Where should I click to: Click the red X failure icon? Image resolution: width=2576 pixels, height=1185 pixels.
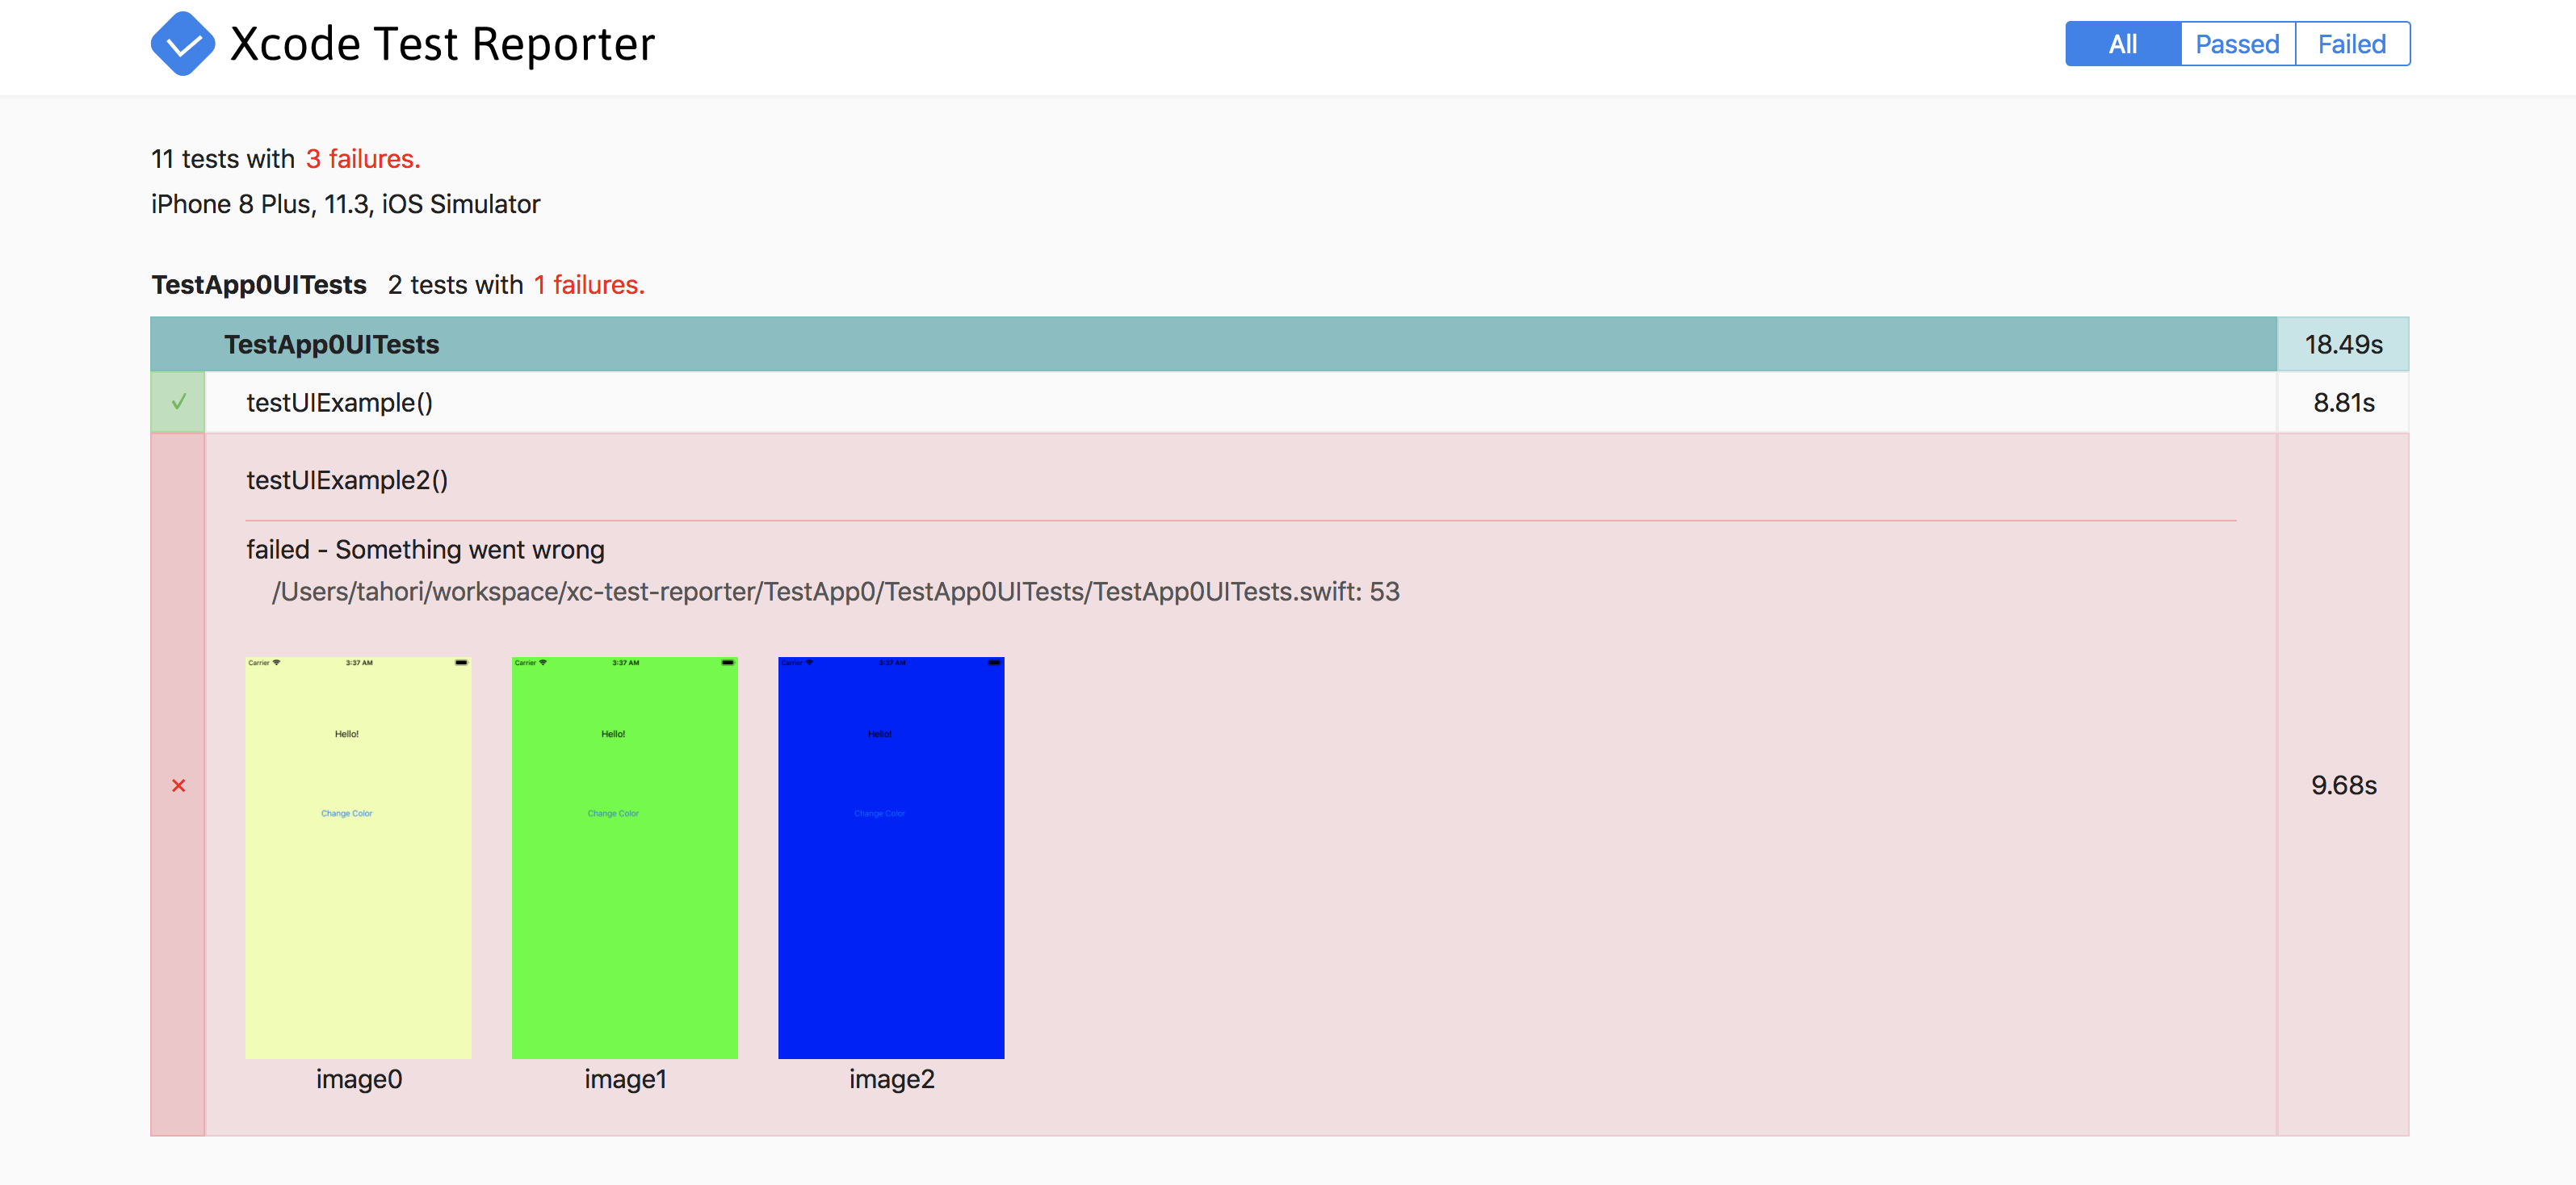click(178, 786)
